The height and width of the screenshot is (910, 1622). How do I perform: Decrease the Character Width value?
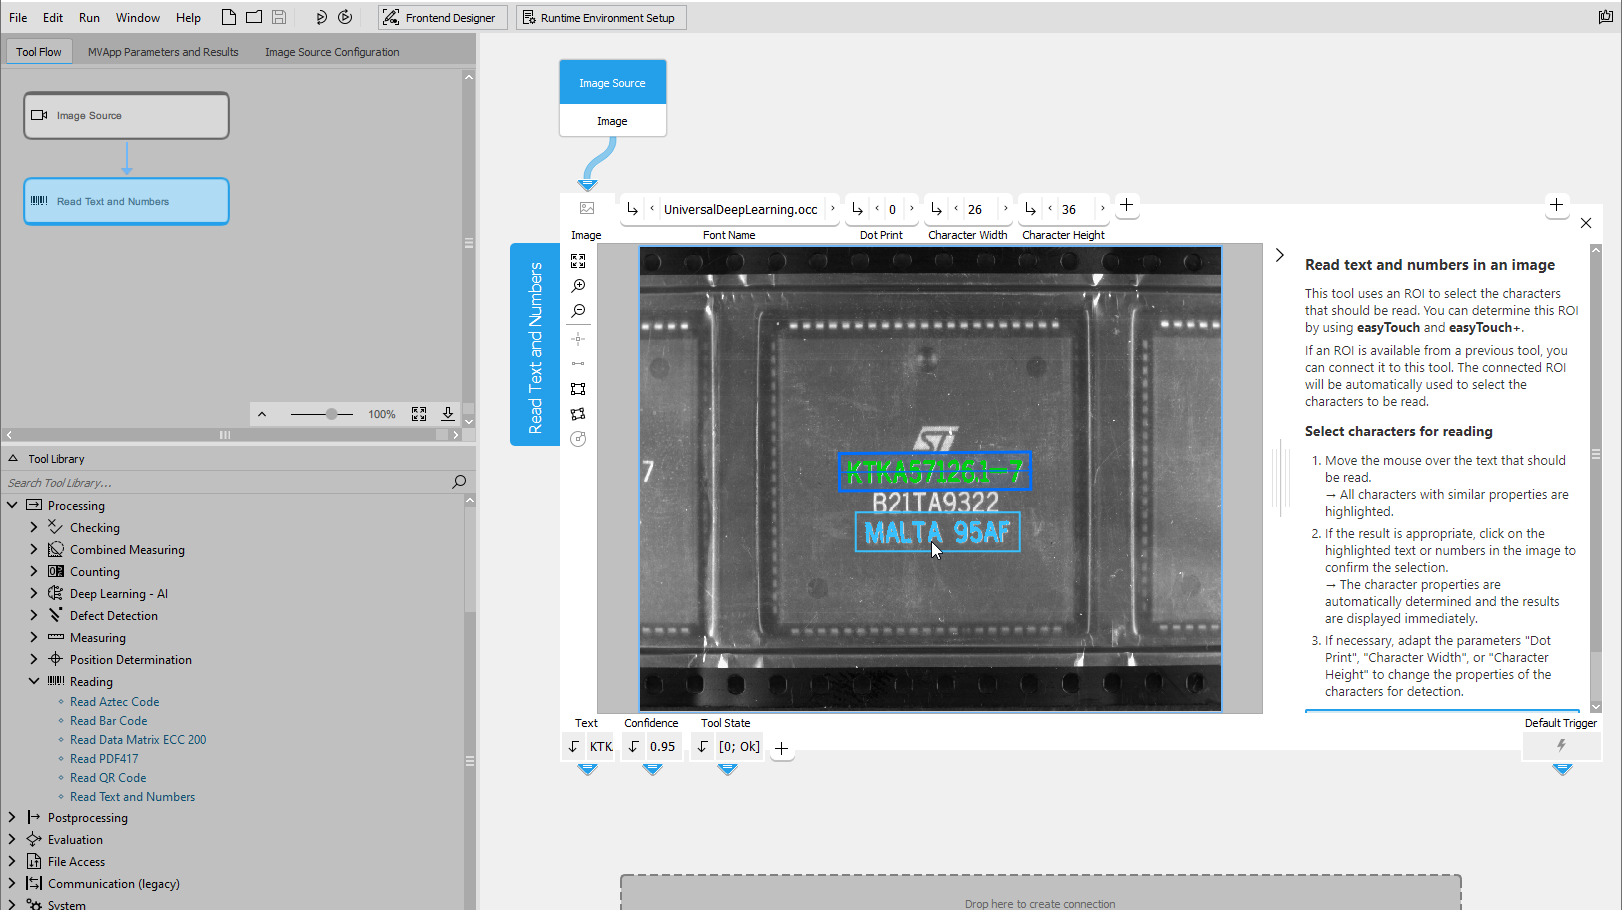[956, 208]
